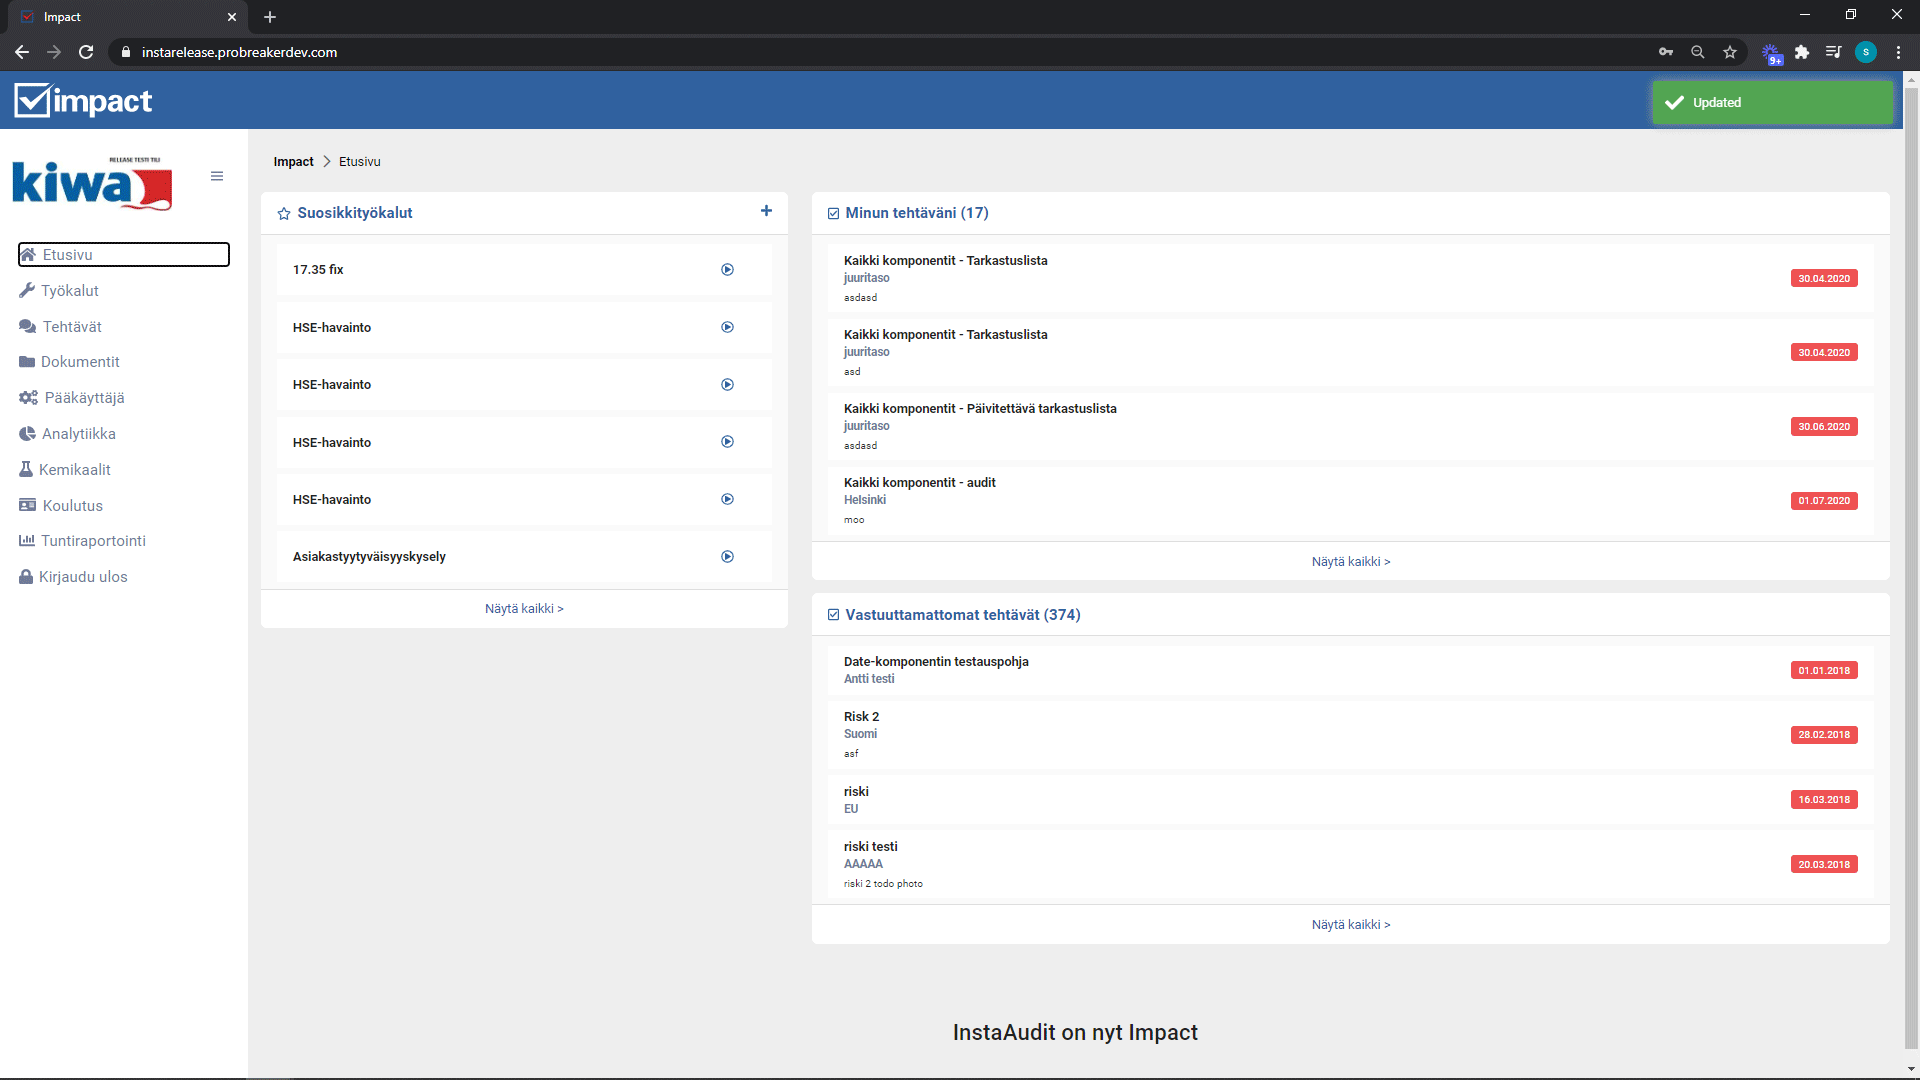Click the star icon beside Suosikkityökalut heading
The height and width of the screenshot is (1080, 1920).
(x=284, y=214)
